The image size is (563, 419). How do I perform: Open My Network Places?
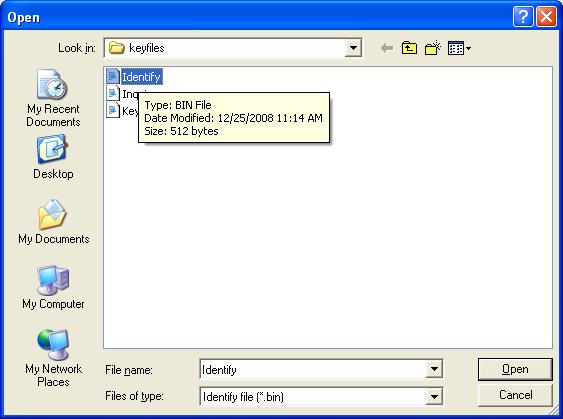[53, 358]
